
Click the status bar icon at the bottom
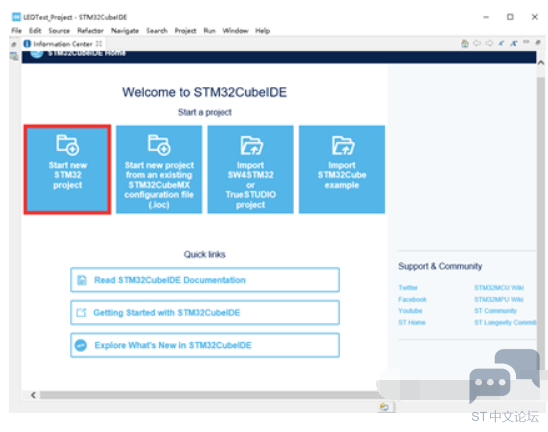[x=384, y=407]
